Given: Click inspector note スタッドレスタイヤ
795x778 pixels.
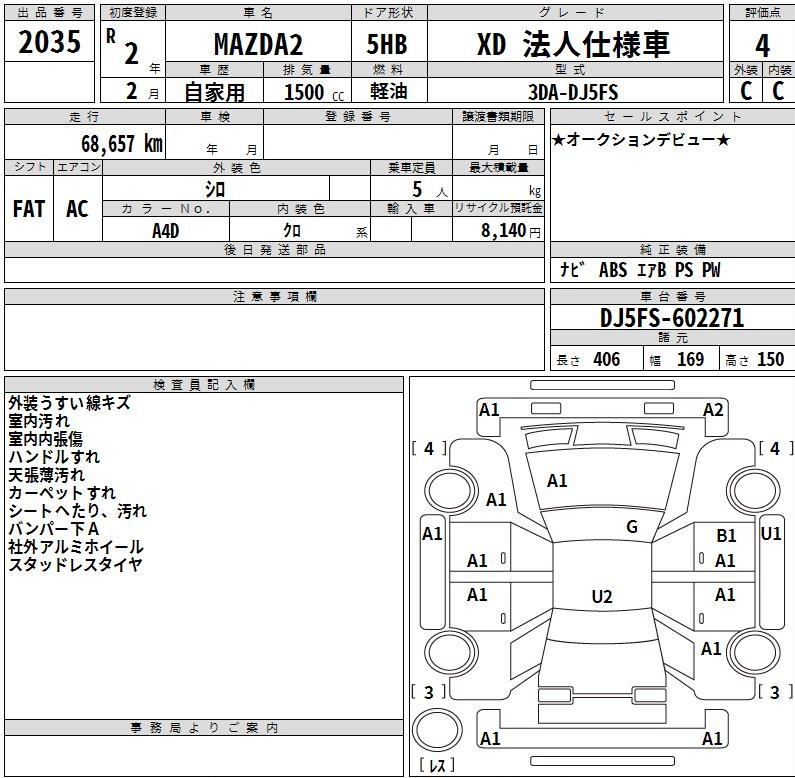Looking at the screenshot, I should pos(76,564).
